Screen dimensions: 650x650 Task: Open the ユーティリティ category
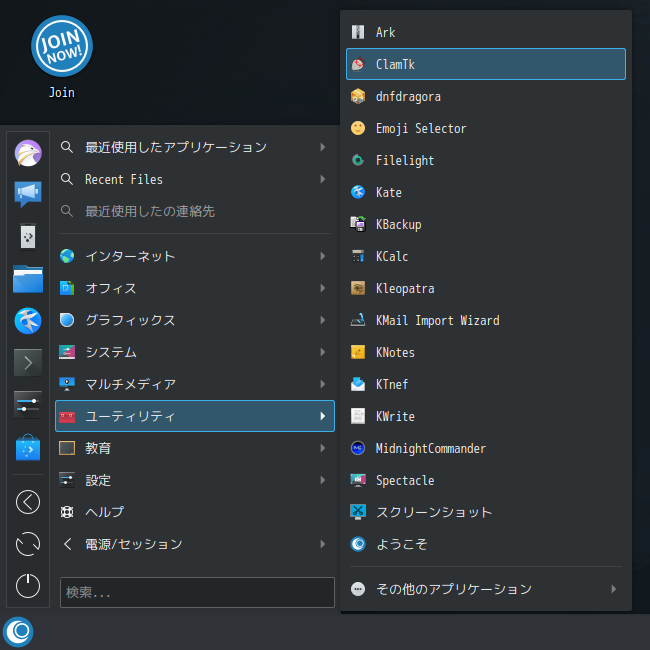pos(195,416)
